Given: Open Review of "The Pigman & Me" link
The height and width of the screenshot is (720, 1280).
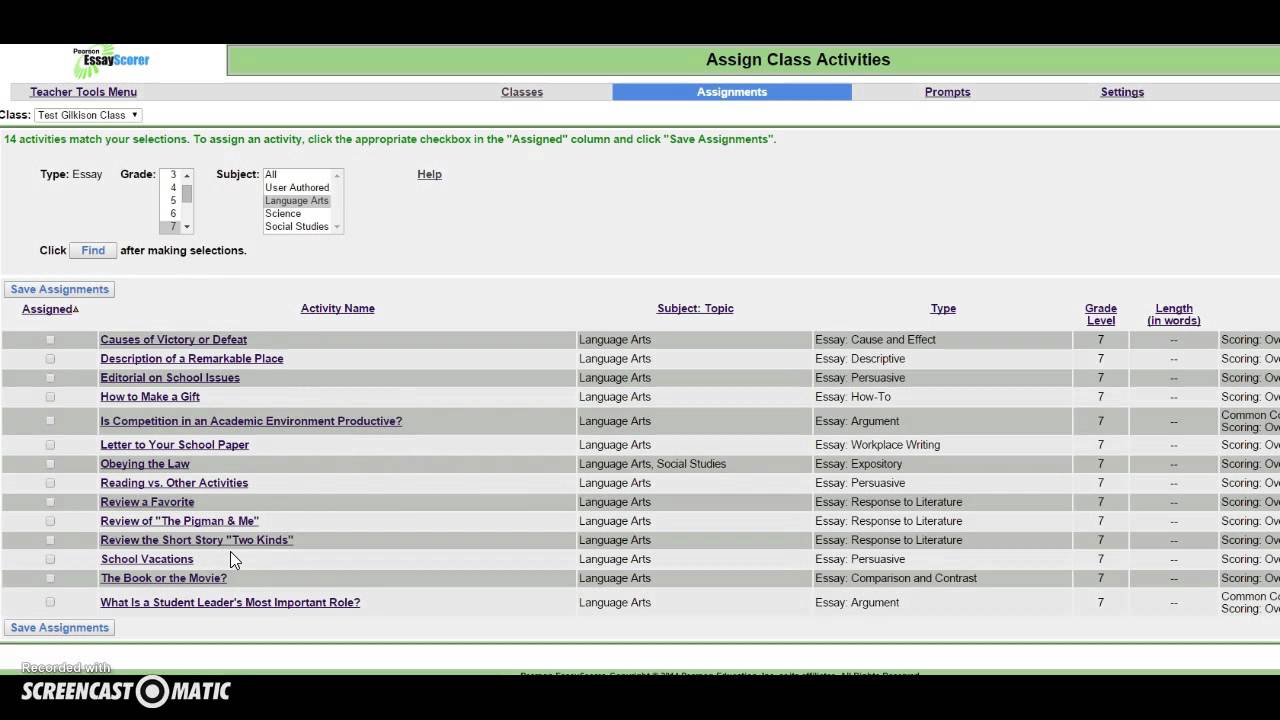Looking at the screenshot, I should (x=179, y=521).
